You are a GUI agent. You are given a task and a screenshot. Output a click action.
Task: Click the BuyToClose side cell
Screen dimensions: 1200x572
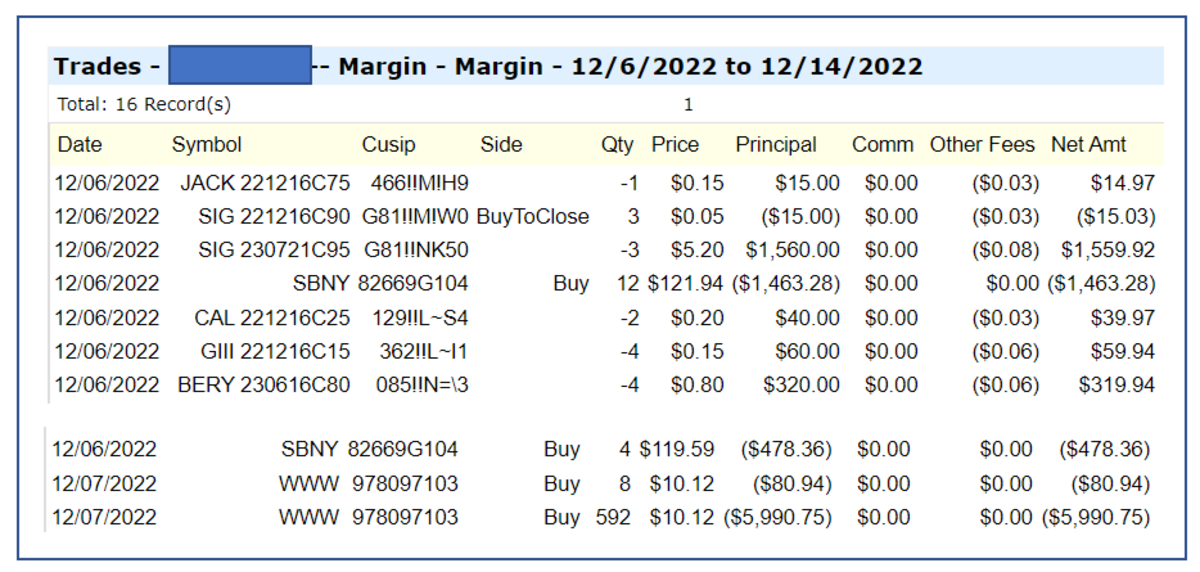532,217
